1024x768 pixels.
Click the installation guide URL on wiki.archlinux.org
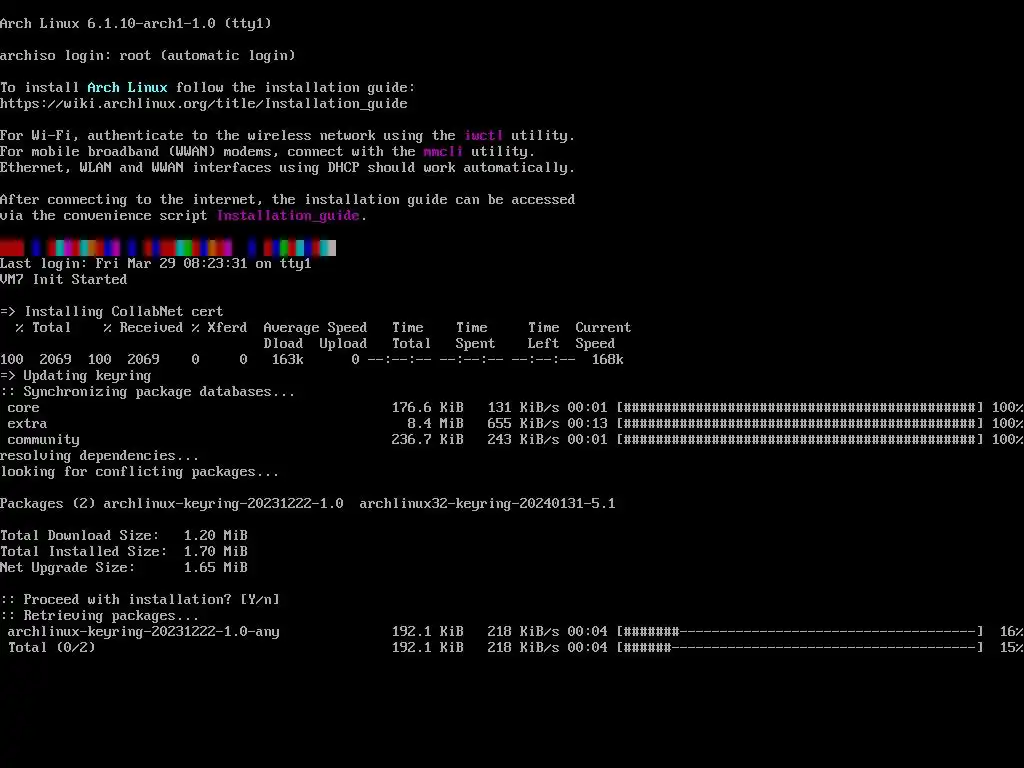tap(204, 103)
